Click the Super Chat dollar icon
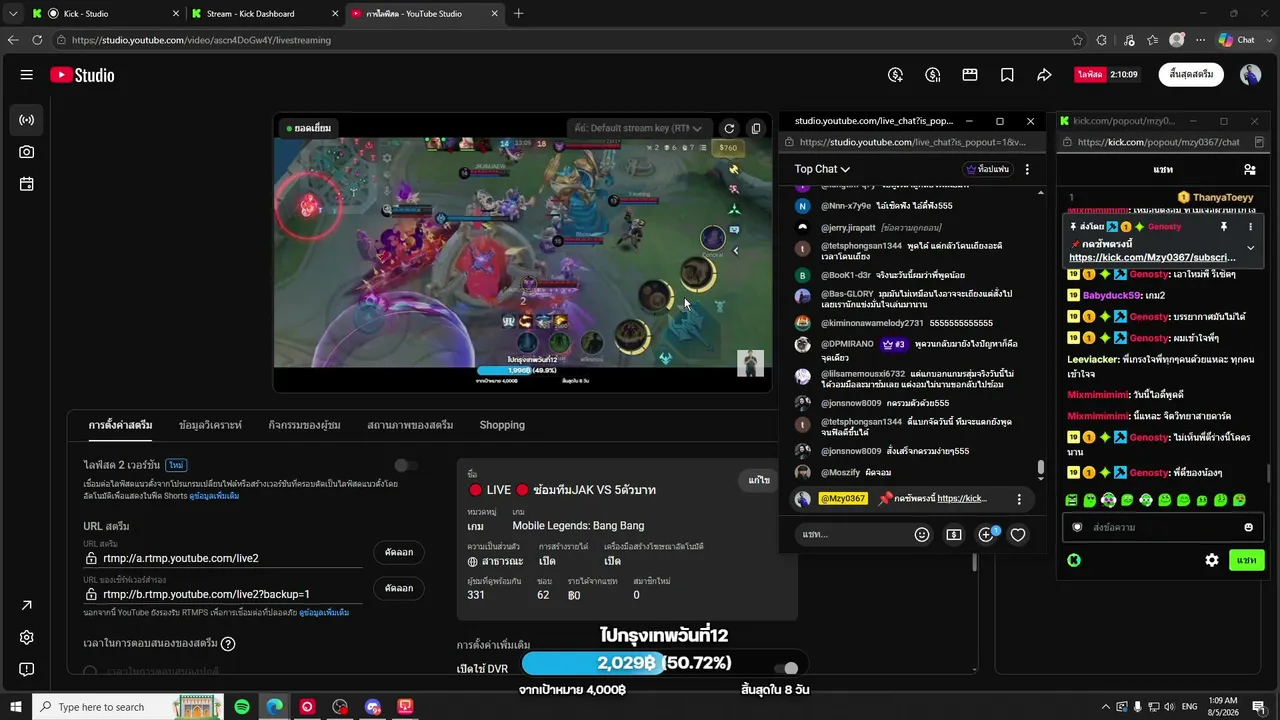Screen dimensions: 1280x720 954,535
